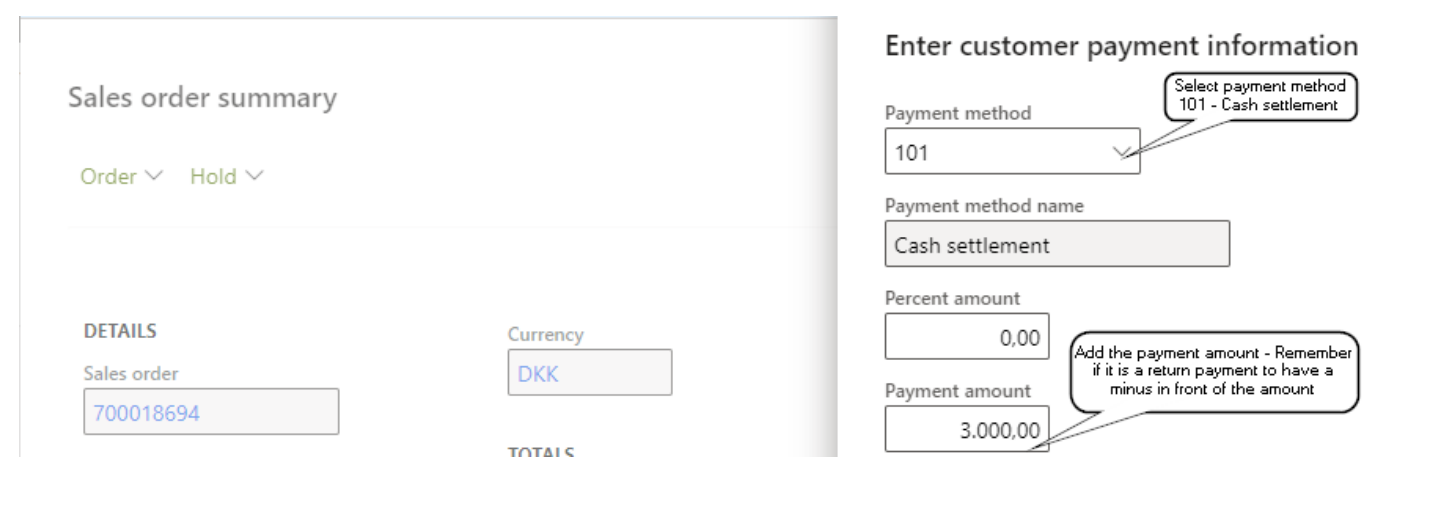The height and width of the screenshot is (531, 1429).
Task: Click the DKK currency link
Action: [538, 374]
